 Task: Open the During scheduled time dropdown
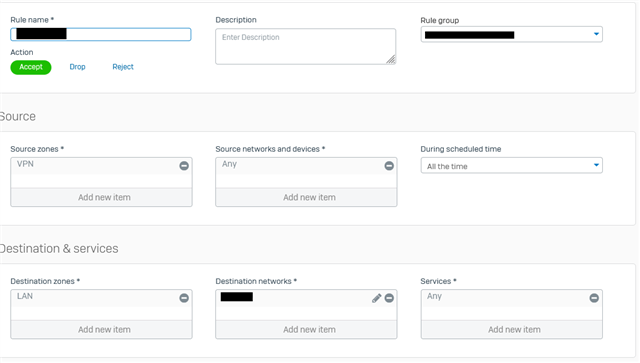[511, 166]
